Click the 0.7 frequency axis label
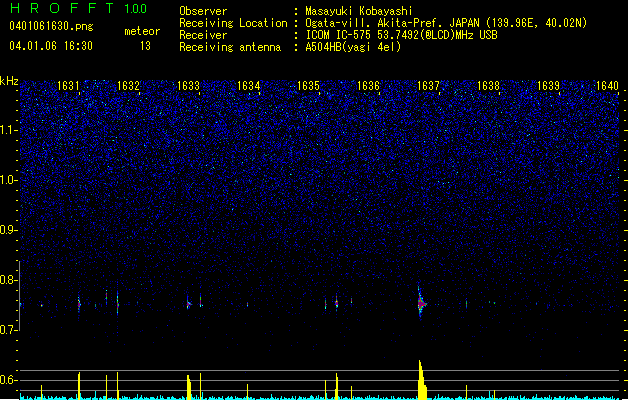629x400 pixels. pyautogui.click(x=9, y=330)
